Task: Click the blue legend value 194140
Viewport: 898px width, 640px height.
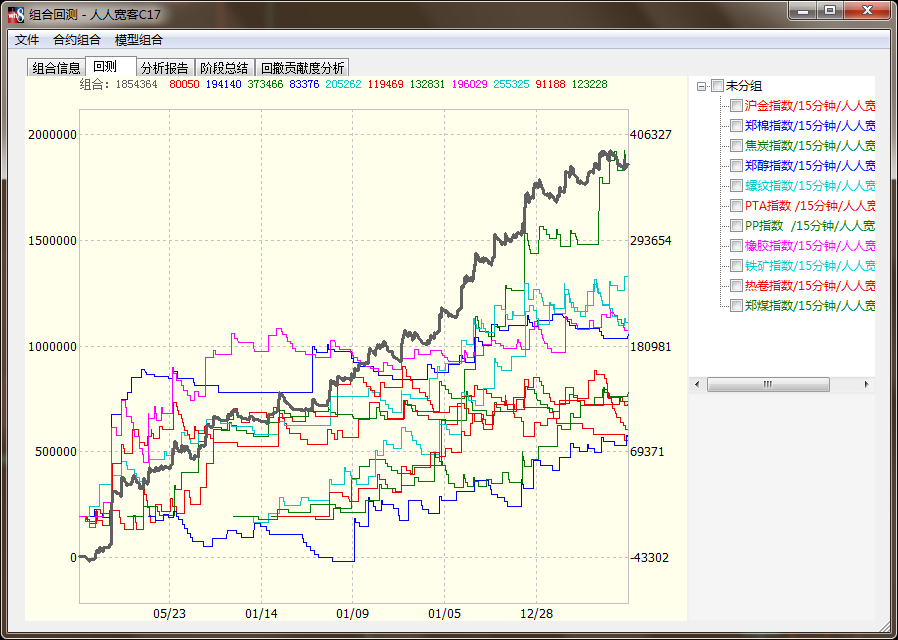Action: pyautogui.click(x=223, y=84)
